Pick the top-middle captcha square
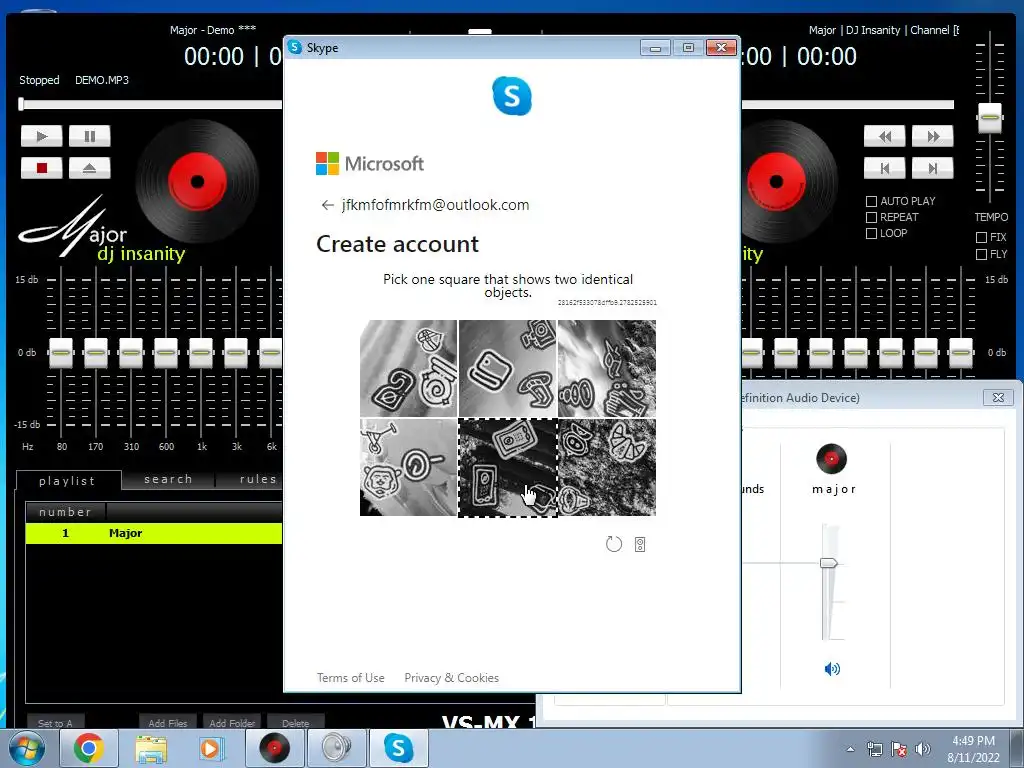This screenshot has width=1024, height=768. tap(507, 368)
